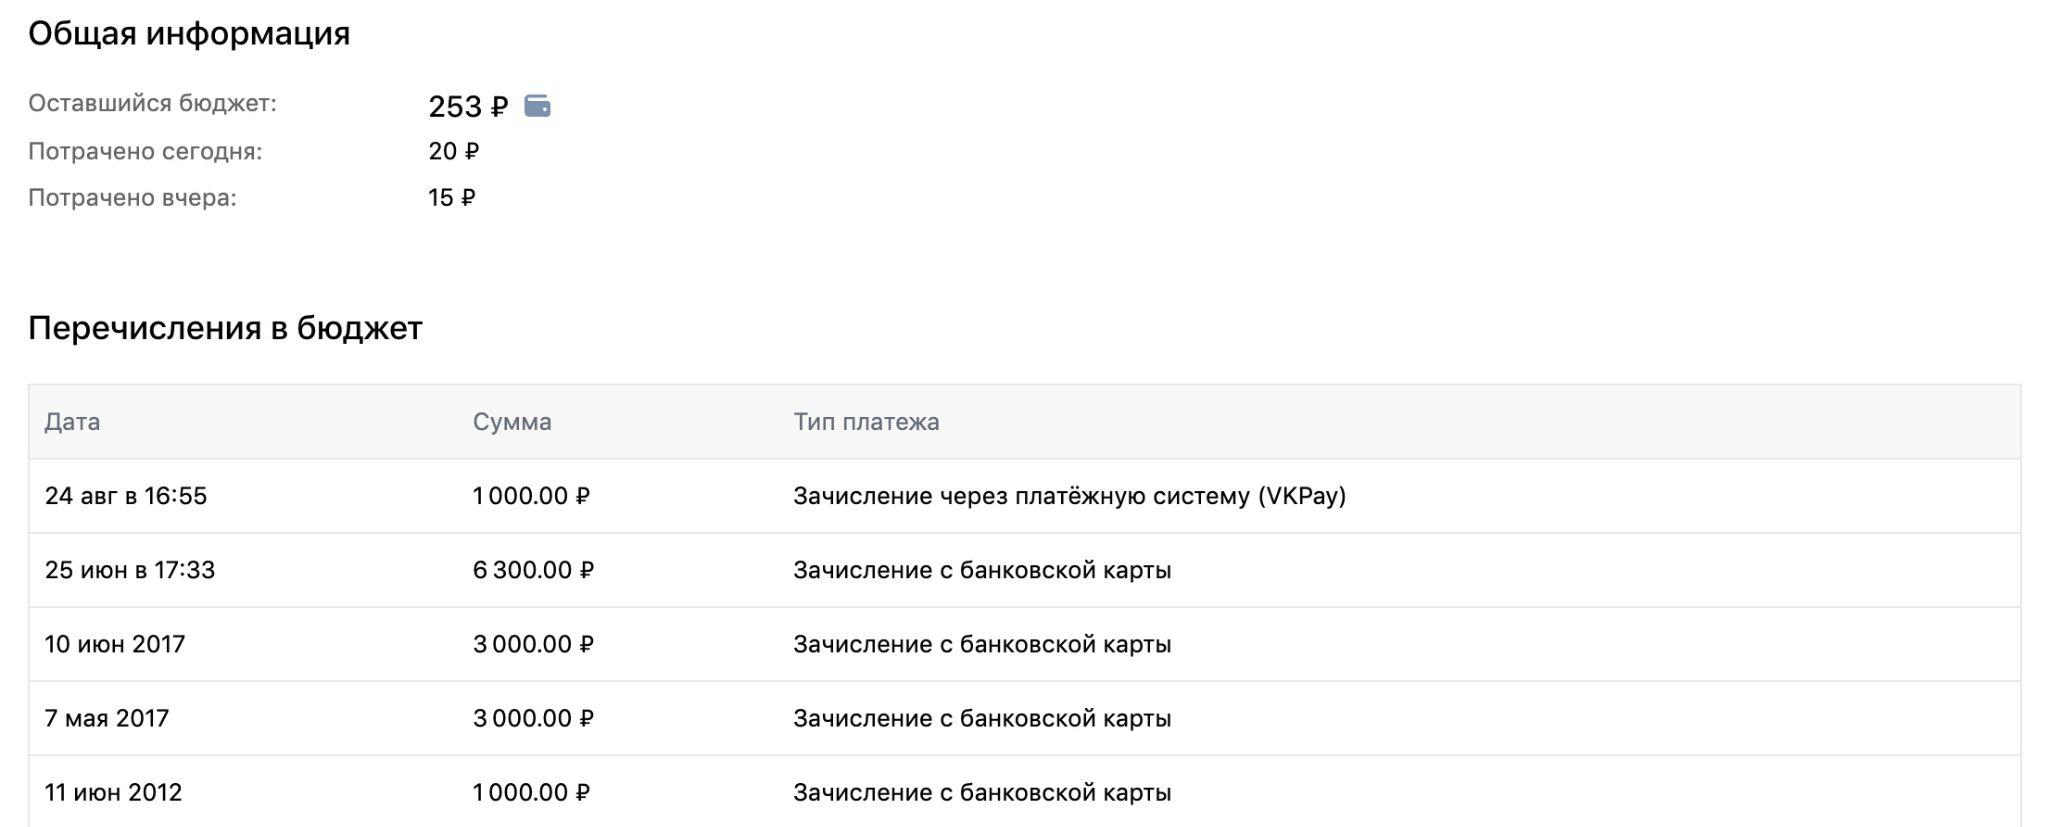Click the wallet icon next to 253 ₽

pyautogui.click(x=537, y=106)
